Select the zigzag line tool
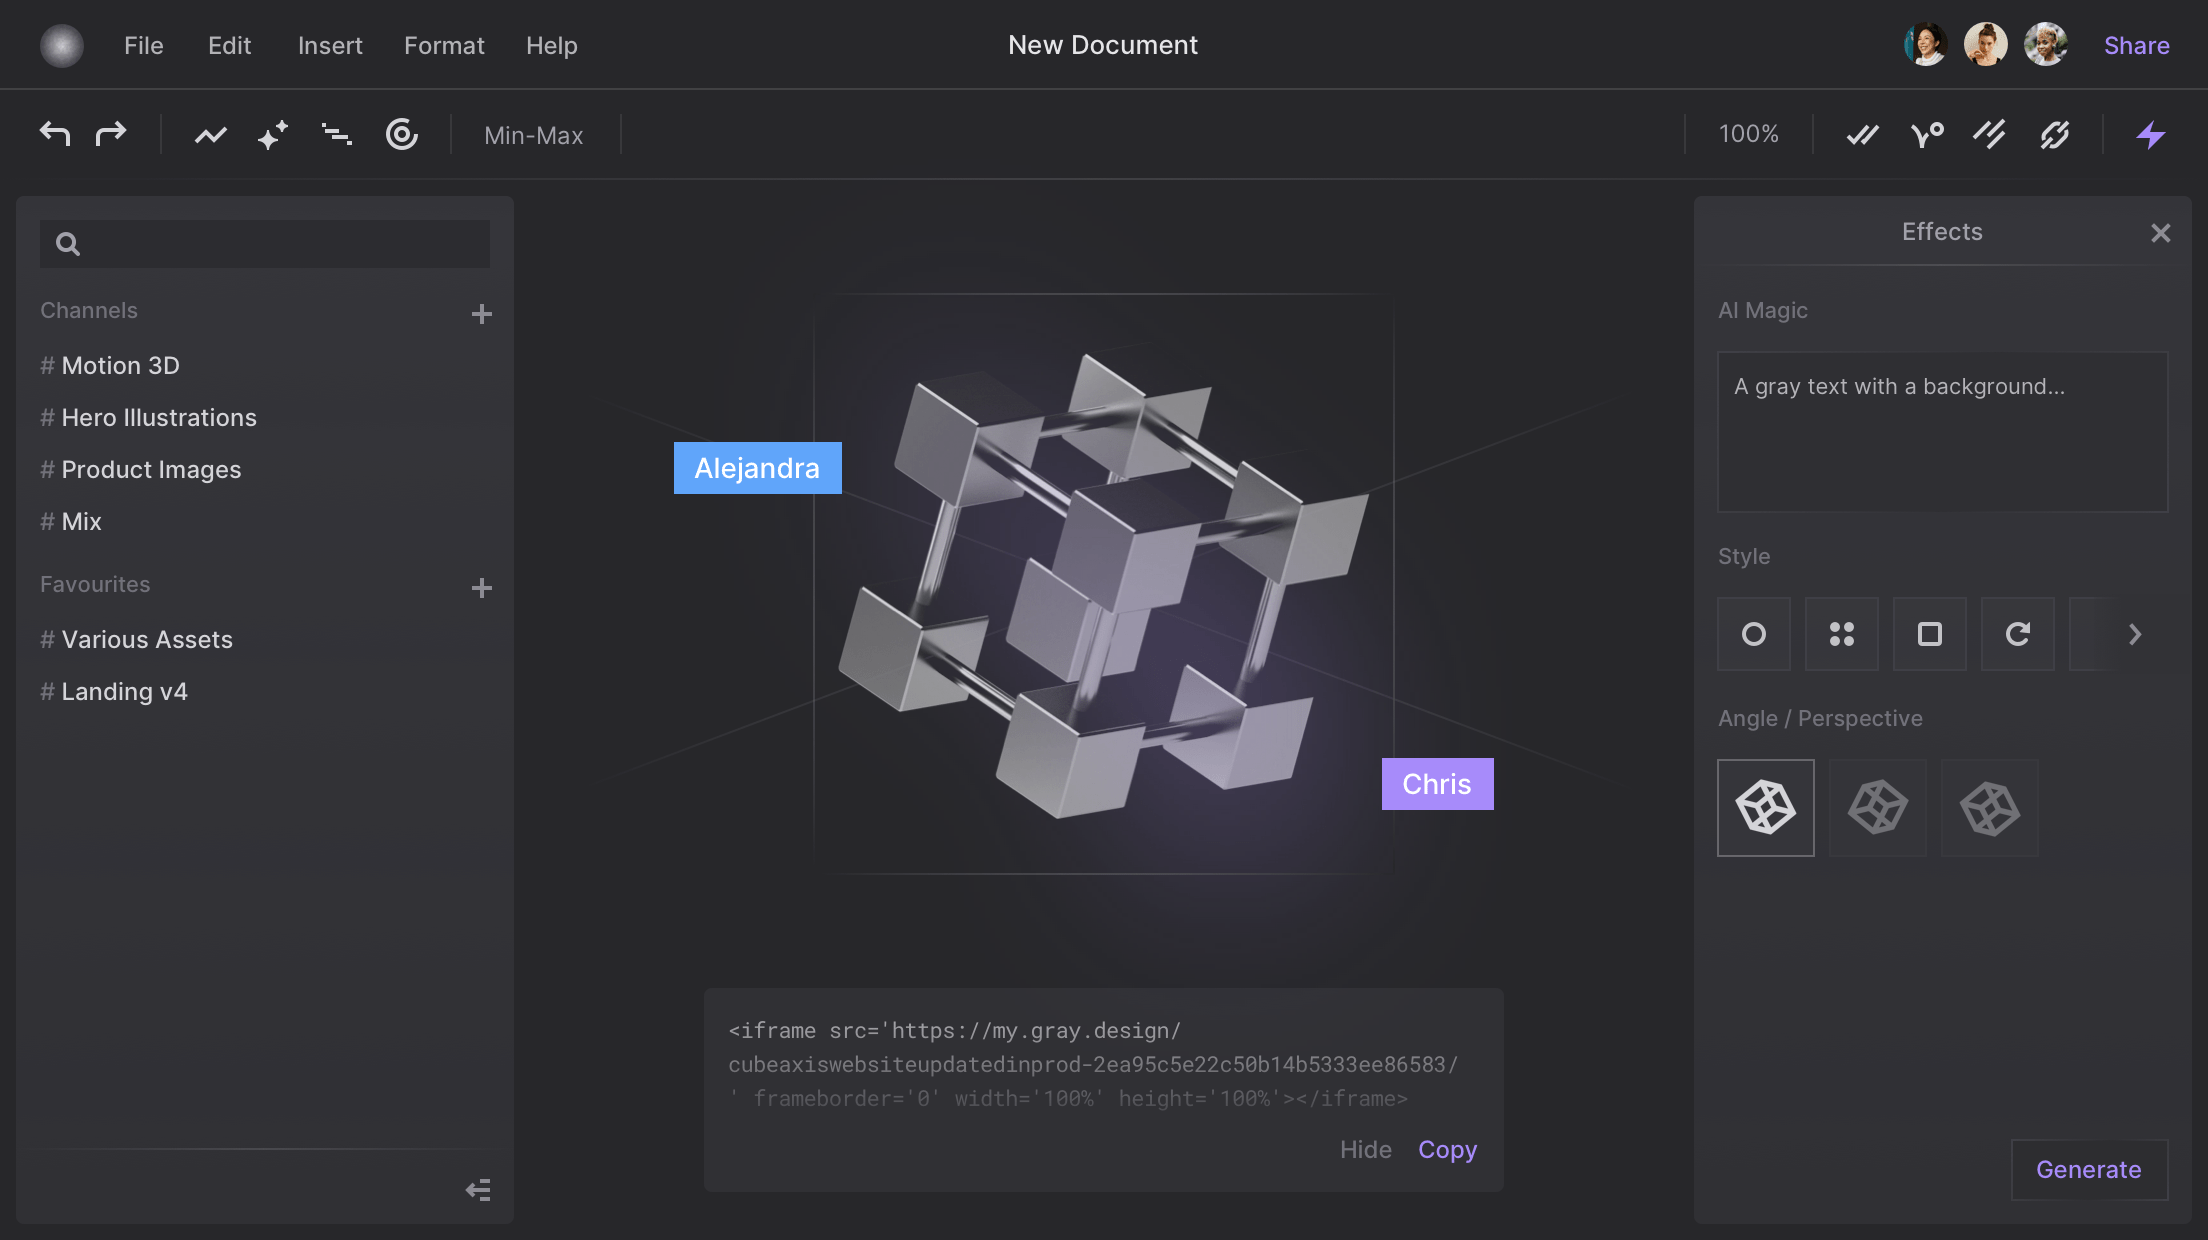 (210, 133)
